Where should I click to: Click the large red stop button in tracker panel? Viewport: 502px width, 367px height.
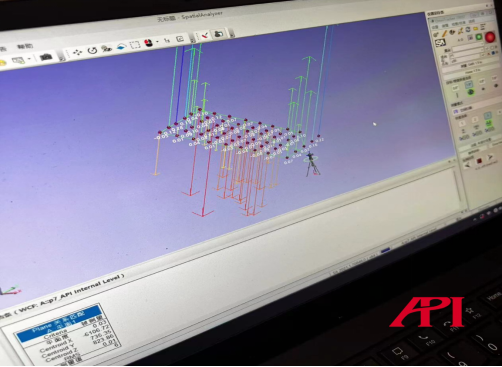(x=490, y=37)
